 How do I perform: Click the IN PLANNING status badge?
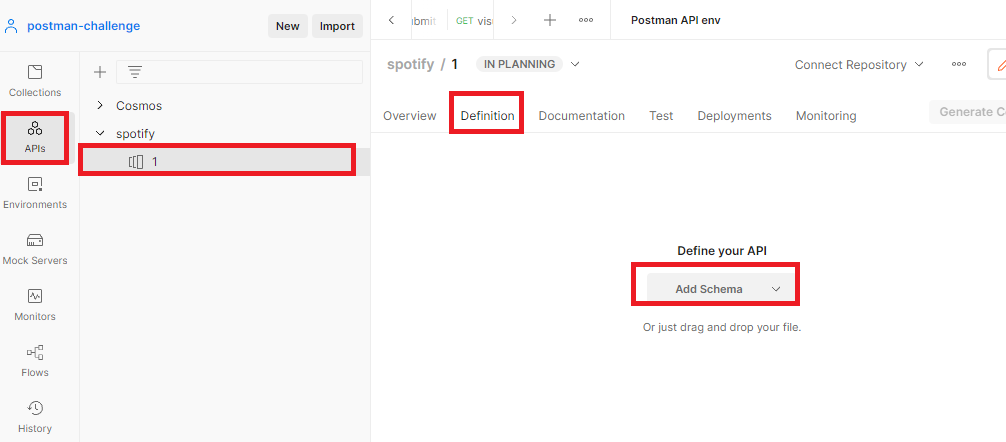[x=519, y=64]
